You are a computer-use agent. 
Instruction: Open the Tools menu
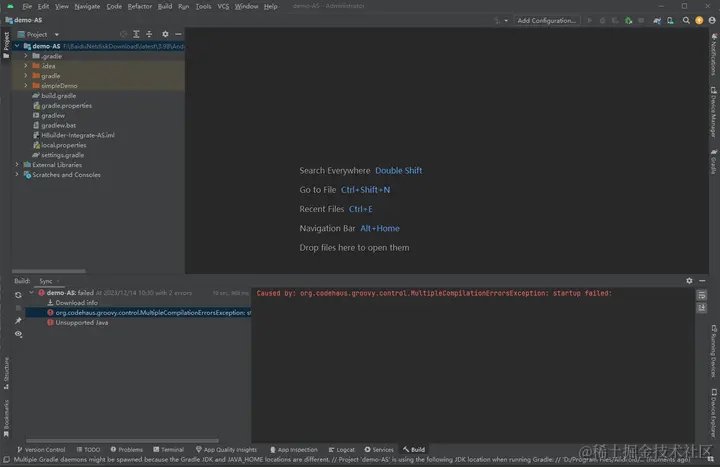coord(203,6)
